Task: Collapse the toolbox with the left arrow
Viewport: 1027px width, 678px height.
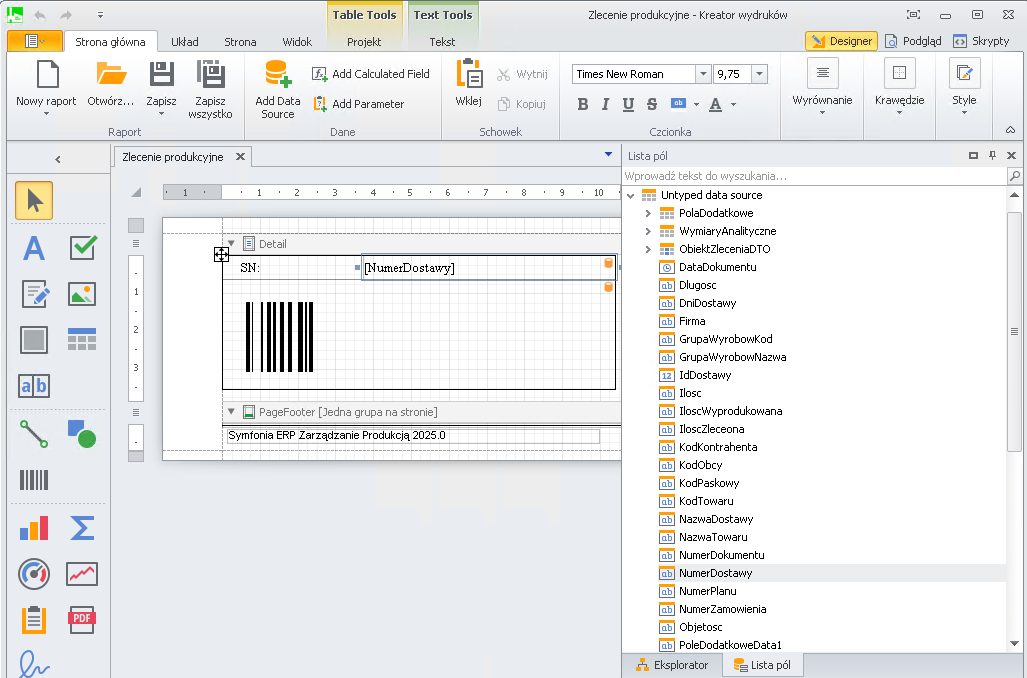Action: [58, 159]
